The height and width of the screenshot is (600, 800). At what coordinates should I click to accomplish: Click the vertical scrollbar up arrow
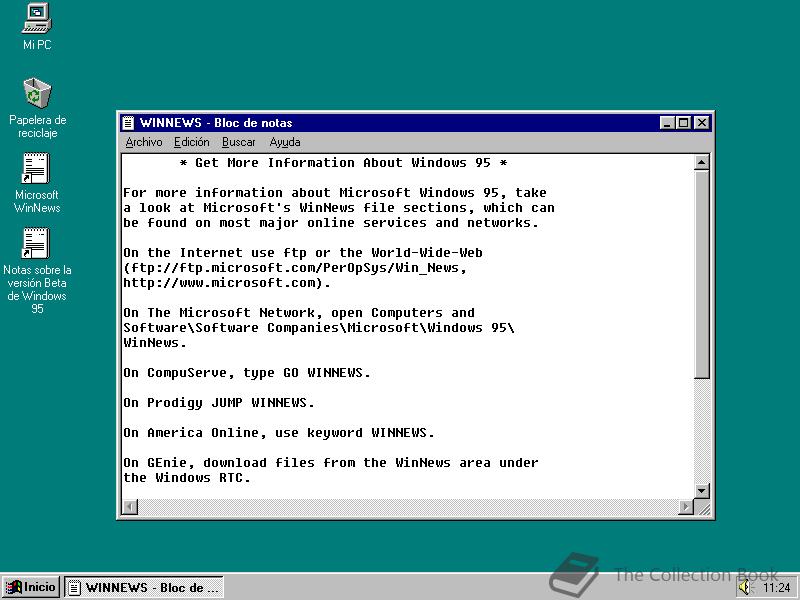coord(702,163)
